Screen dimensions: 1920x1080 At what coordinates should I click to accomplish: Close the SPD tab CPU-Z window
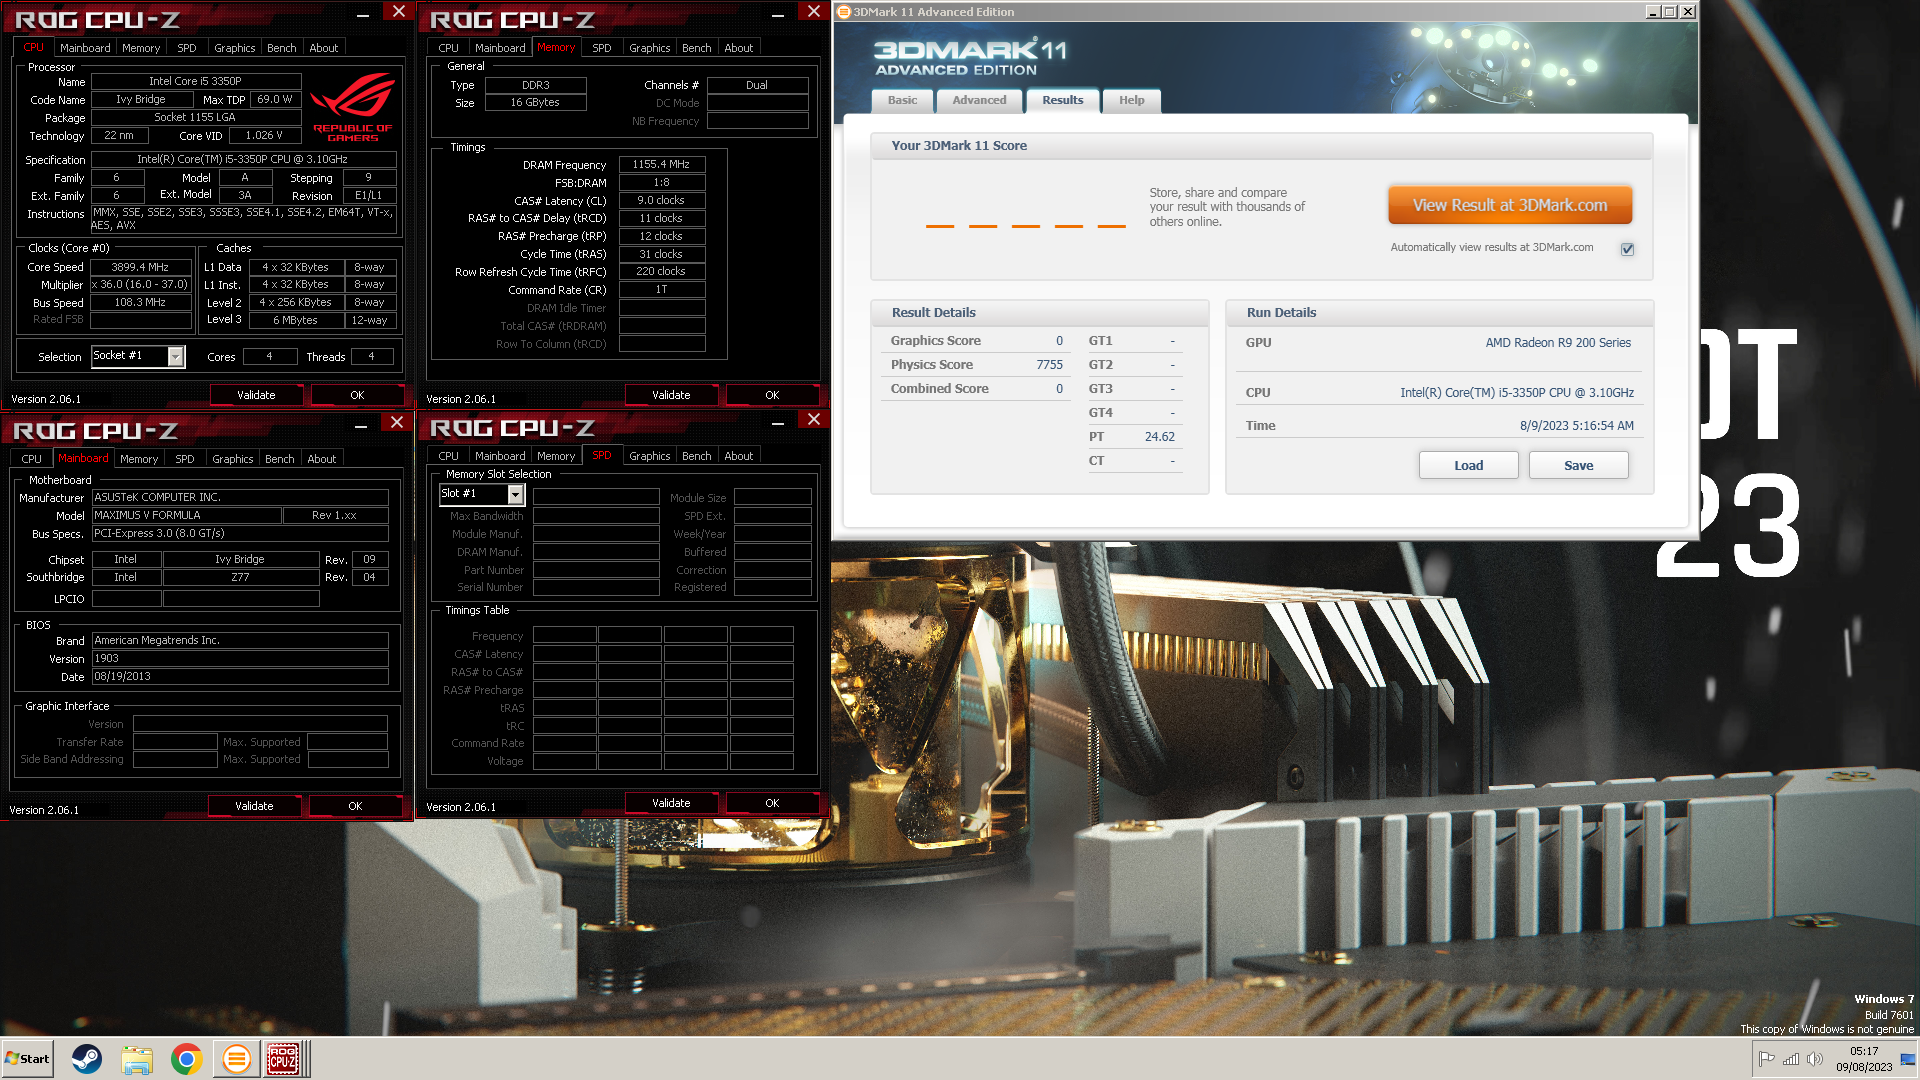pos(814,420)
